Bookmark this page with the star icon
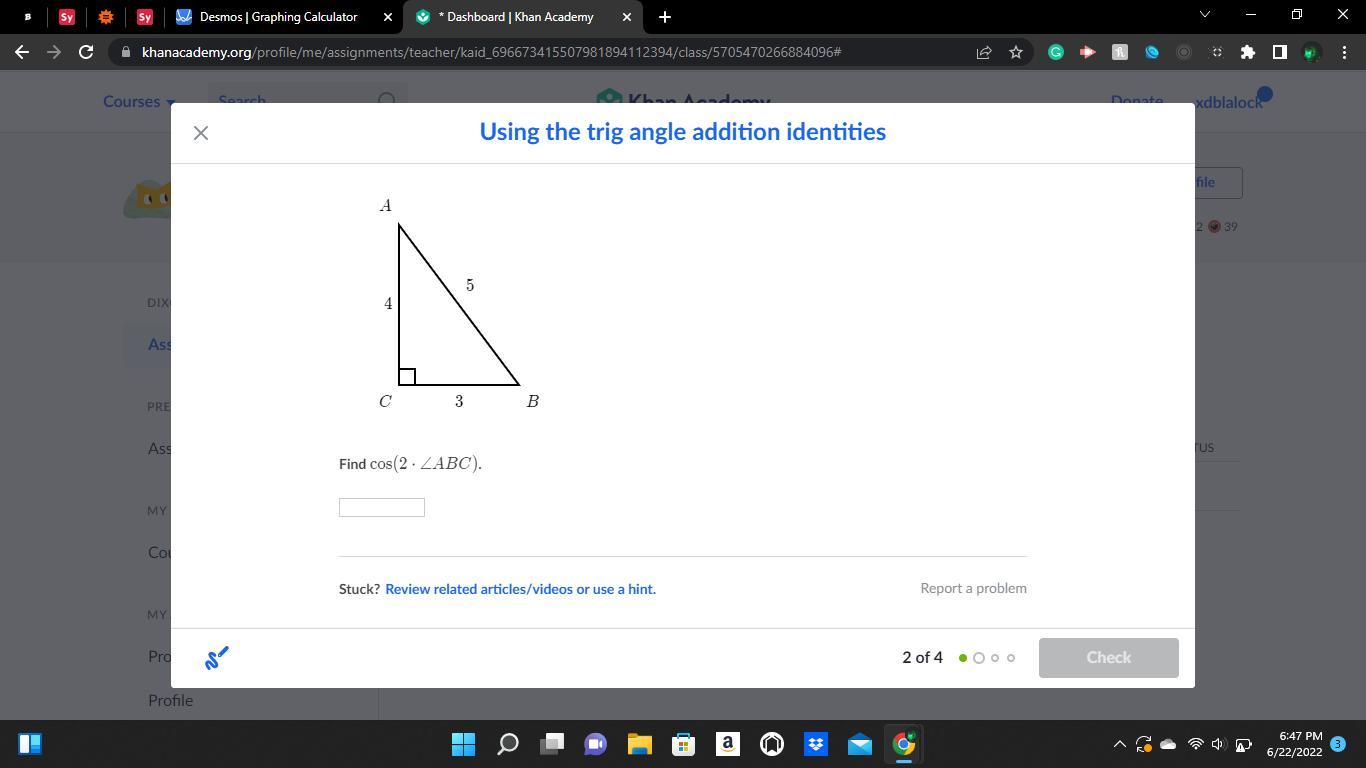Screen dimensions: 1366x768 1016,52
